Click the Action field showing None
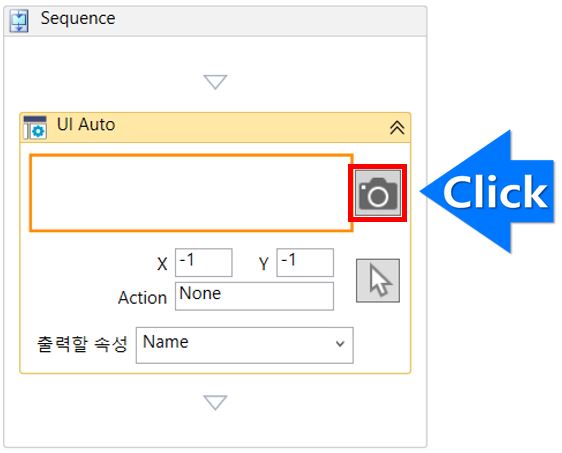This screenshot has height=453, width=562. point(254,296)
